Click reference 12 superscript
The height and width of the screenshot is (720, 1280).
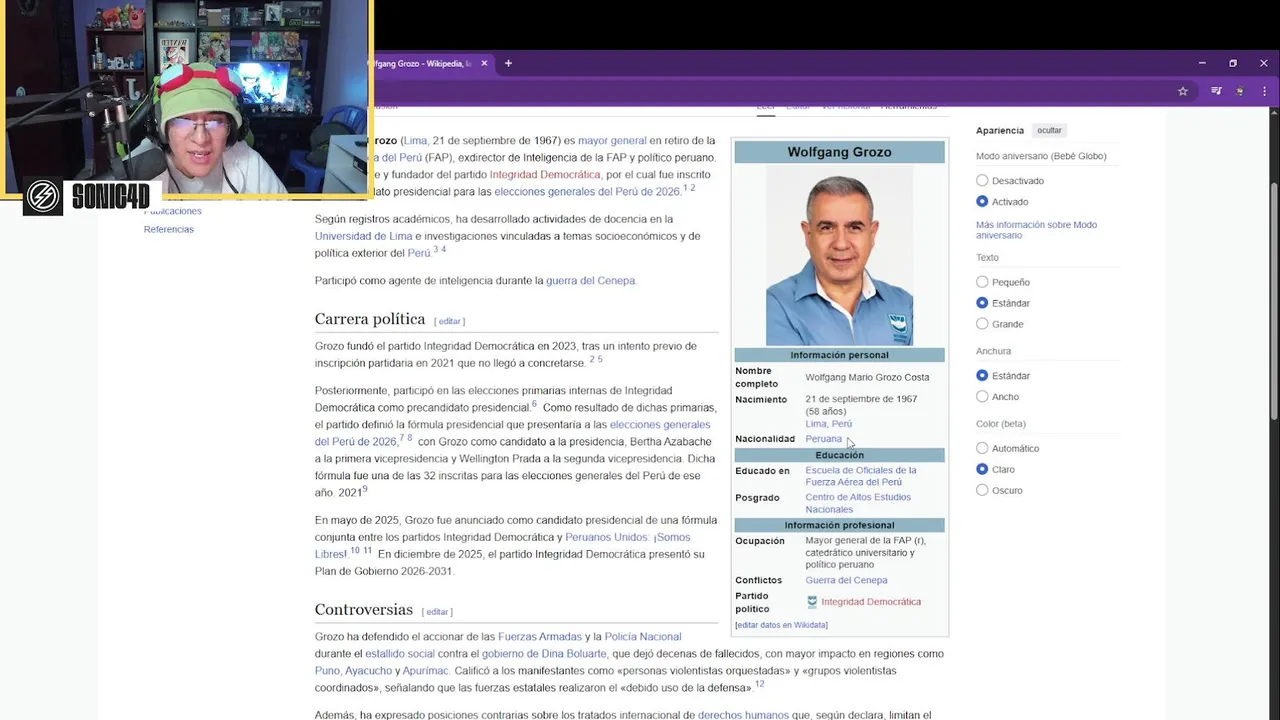(x=760, y=684)
